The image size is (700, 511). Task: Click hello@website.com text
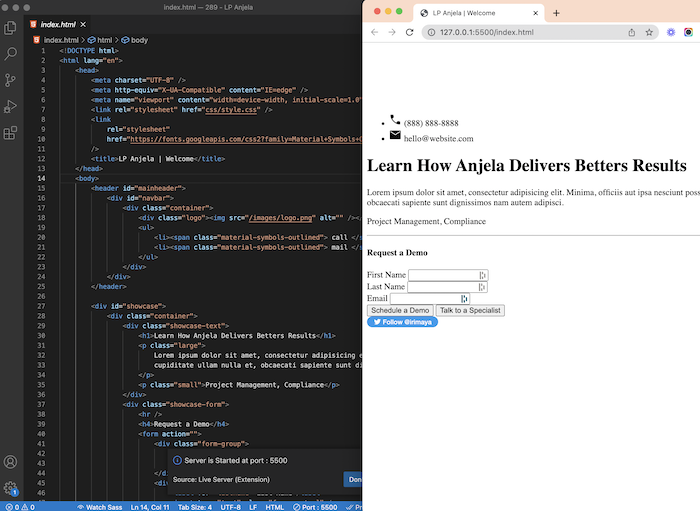438,139
